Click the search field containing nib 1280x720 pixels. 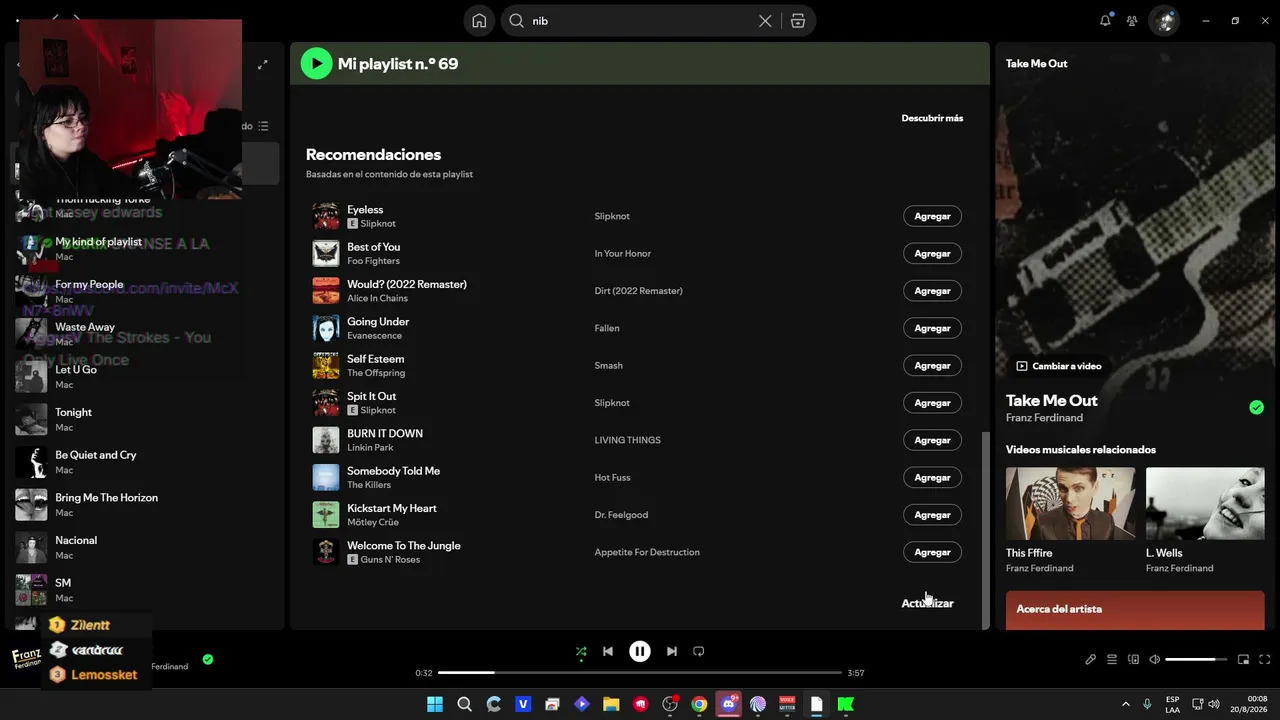[640, 21]
